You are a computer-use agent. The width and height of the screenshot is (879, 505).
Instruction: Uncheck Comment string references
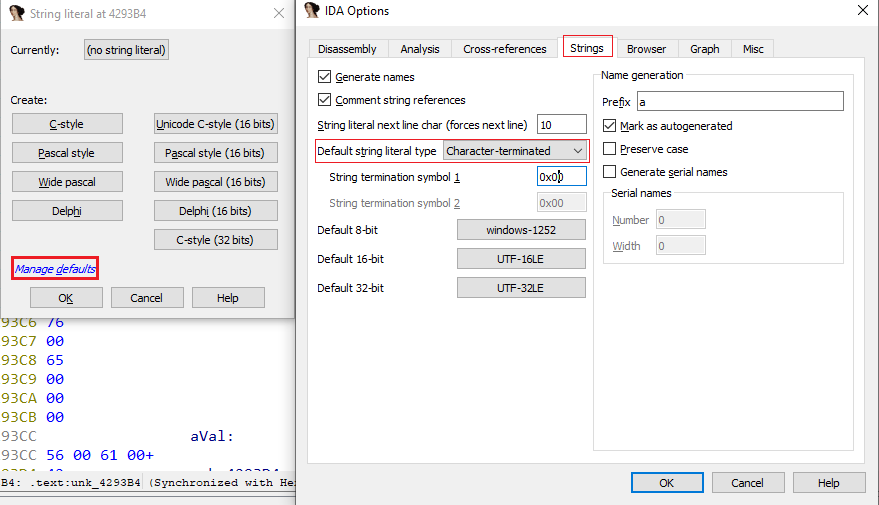[325, 100]
